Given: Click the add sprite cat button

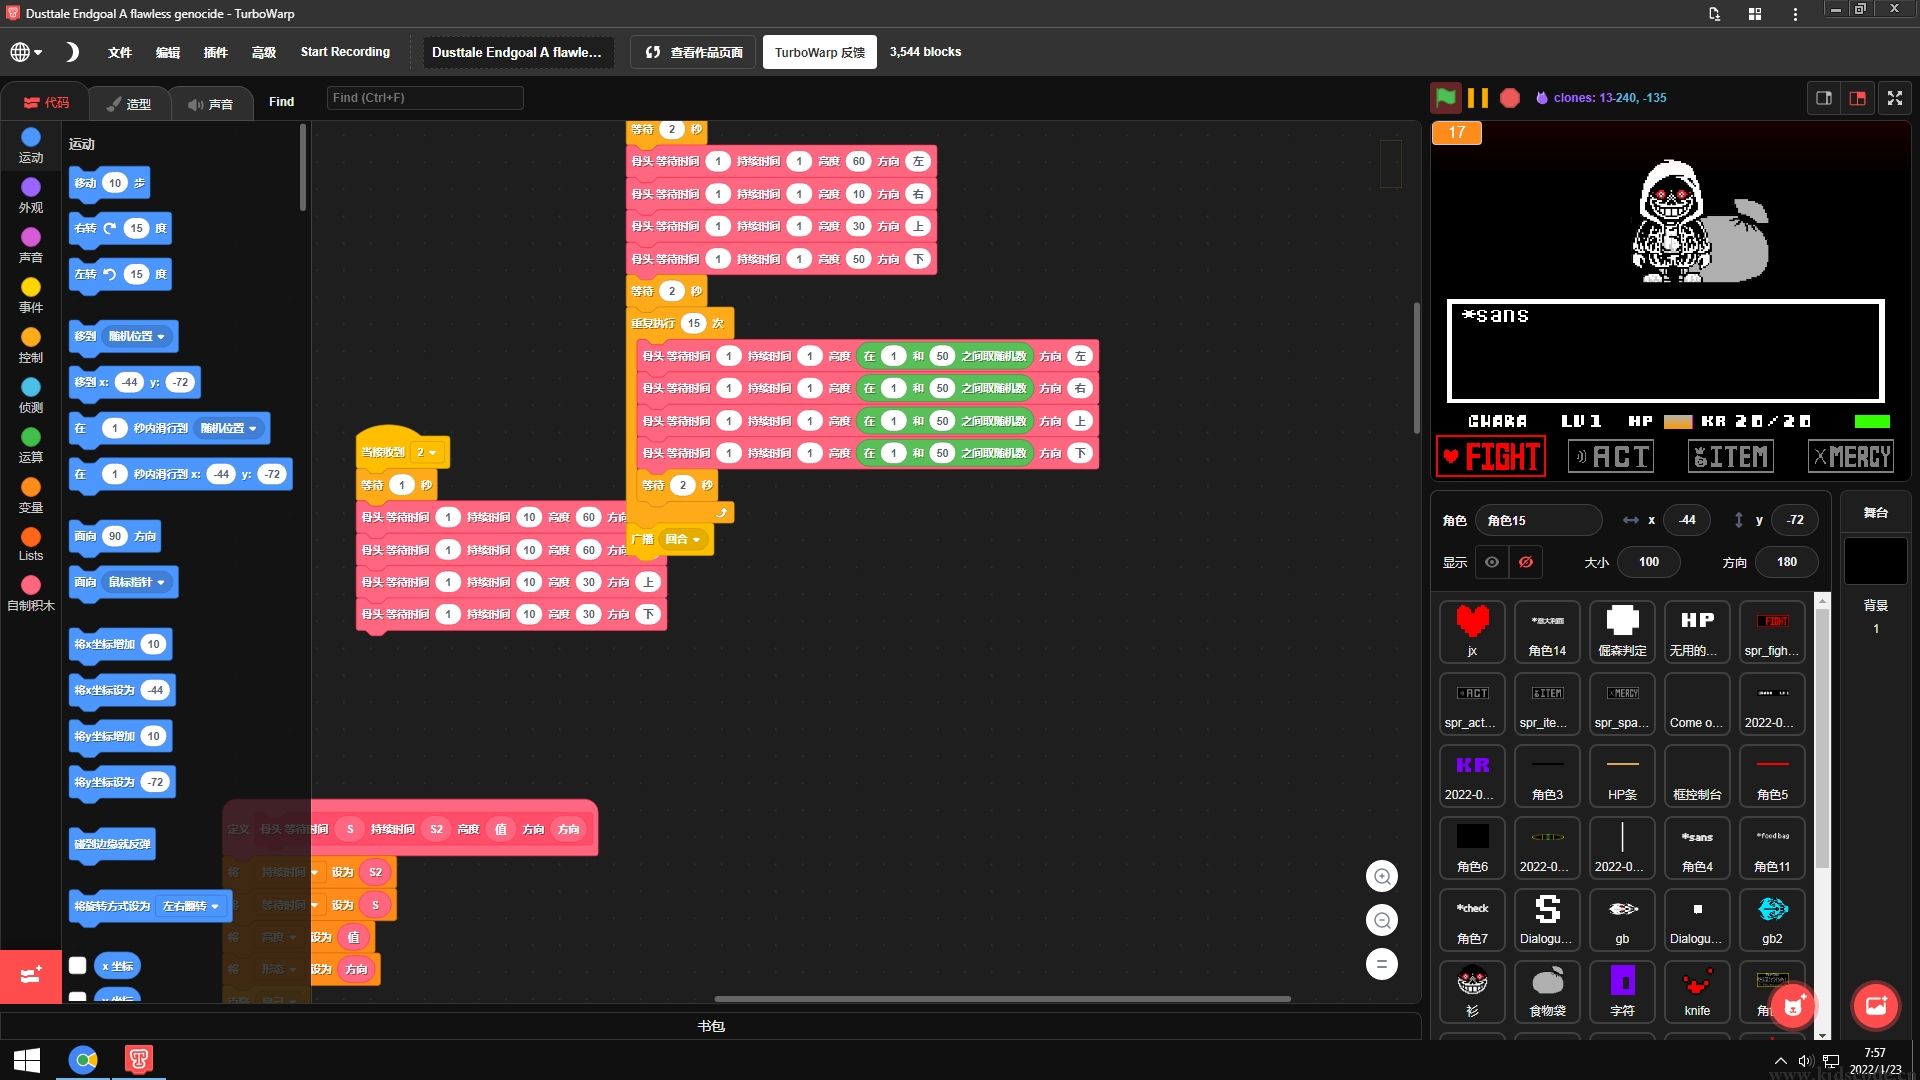Looking at the screenshot, I should tap(1794, 1005).
